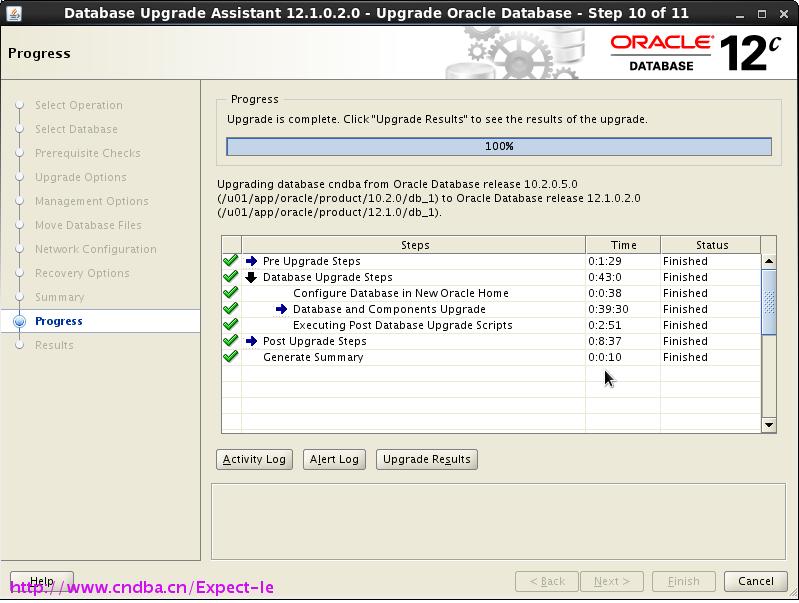Click time value 0:43:0
Viewport: 799px width, 603px height.
pyautogui.click(x=604, y=277)
